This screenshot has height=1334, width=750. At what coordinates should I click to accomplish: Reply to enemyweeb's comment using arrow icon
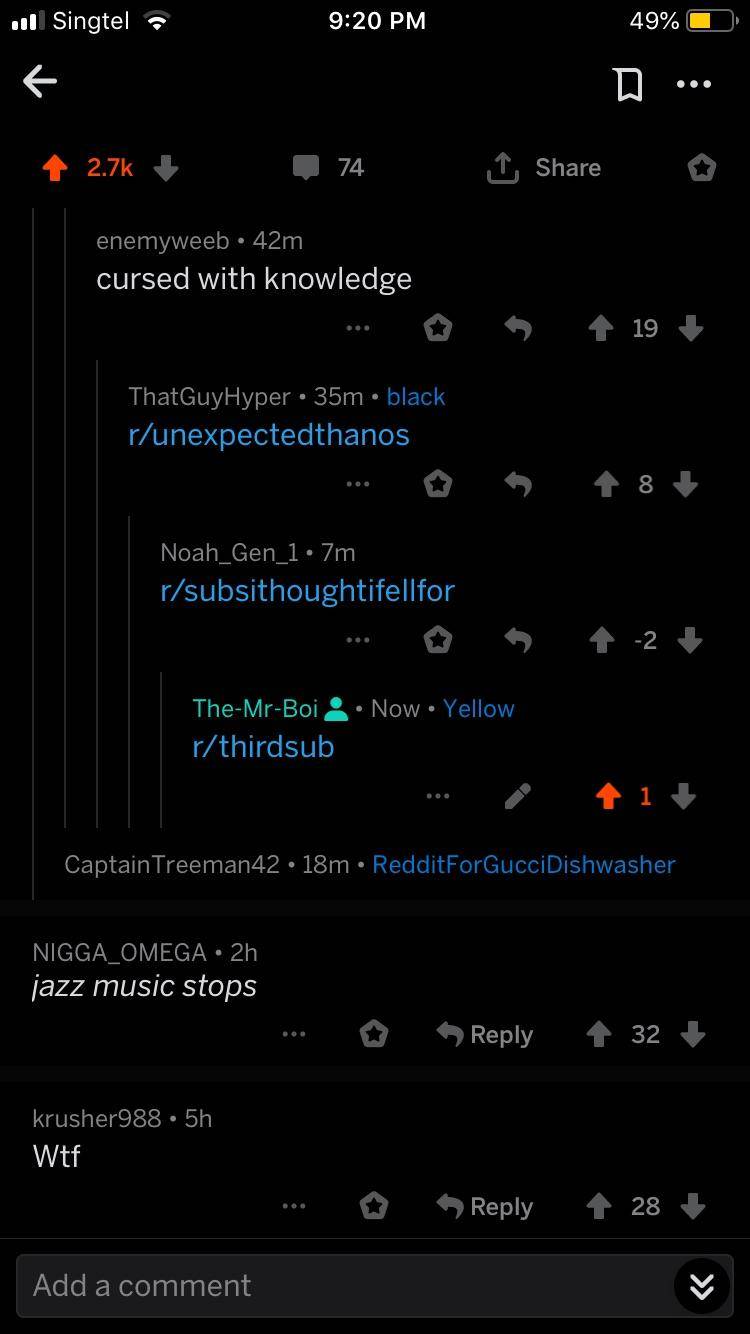[x=517, y=328]
